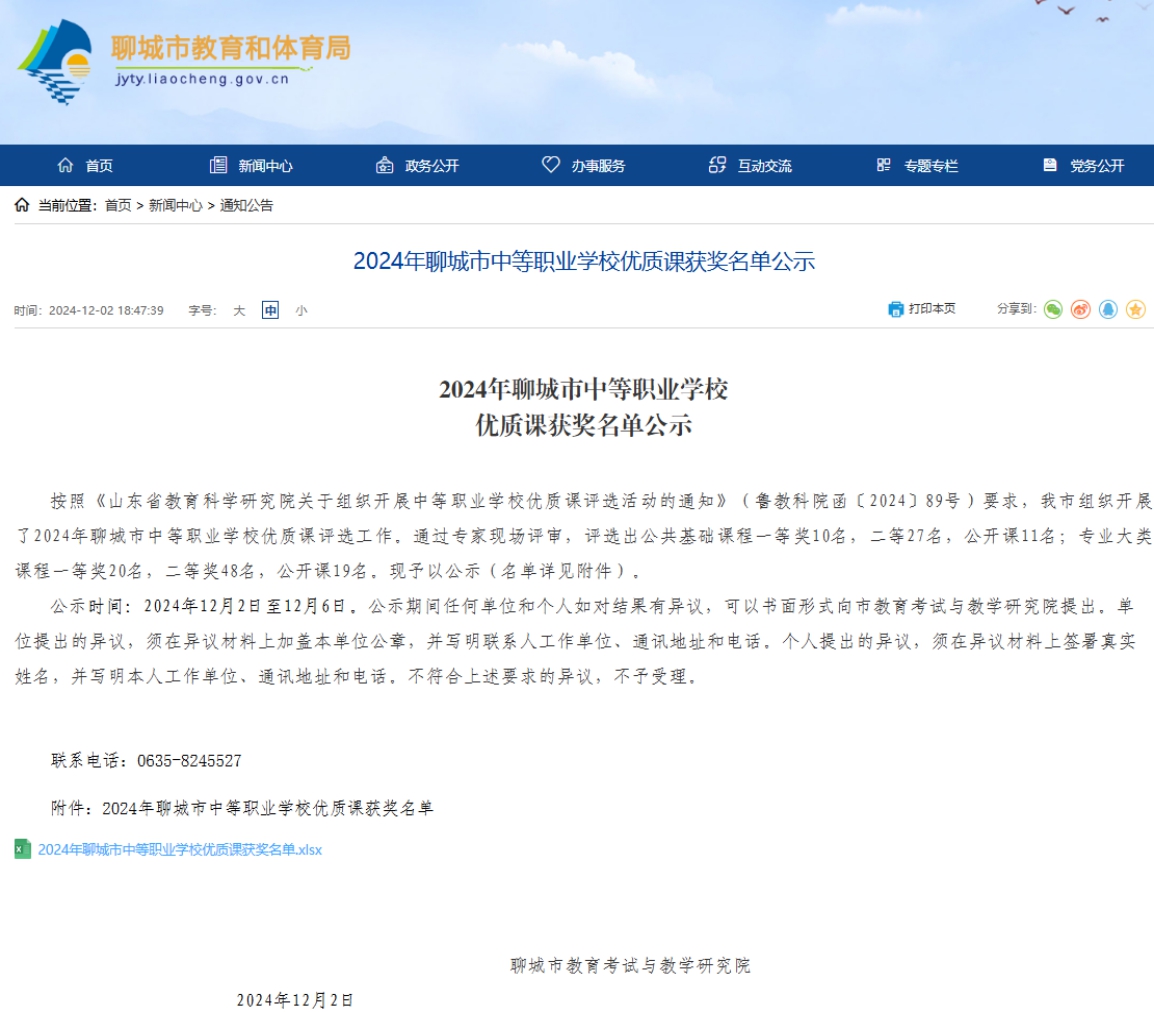Click the printer icon beside 打印本页
The image size is (1154, 1012).
896,309
